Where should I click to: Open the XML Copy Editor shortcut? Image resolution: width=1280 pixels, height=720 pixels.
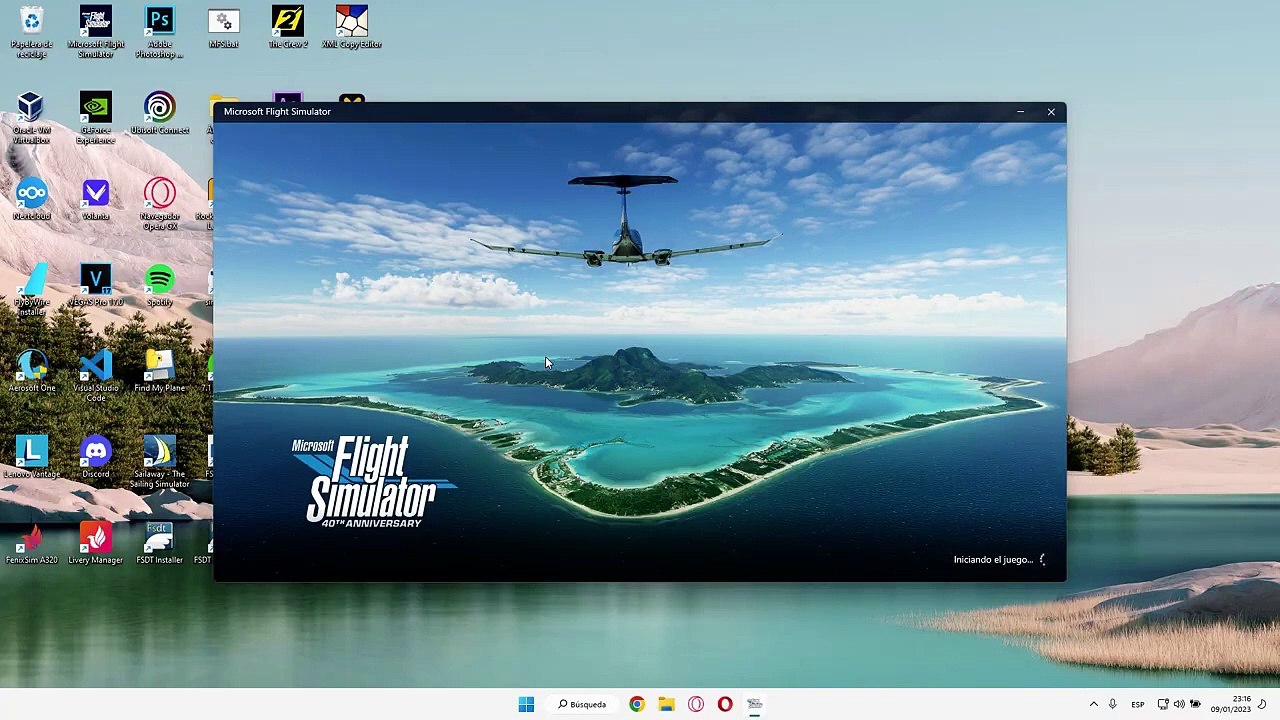351,28
